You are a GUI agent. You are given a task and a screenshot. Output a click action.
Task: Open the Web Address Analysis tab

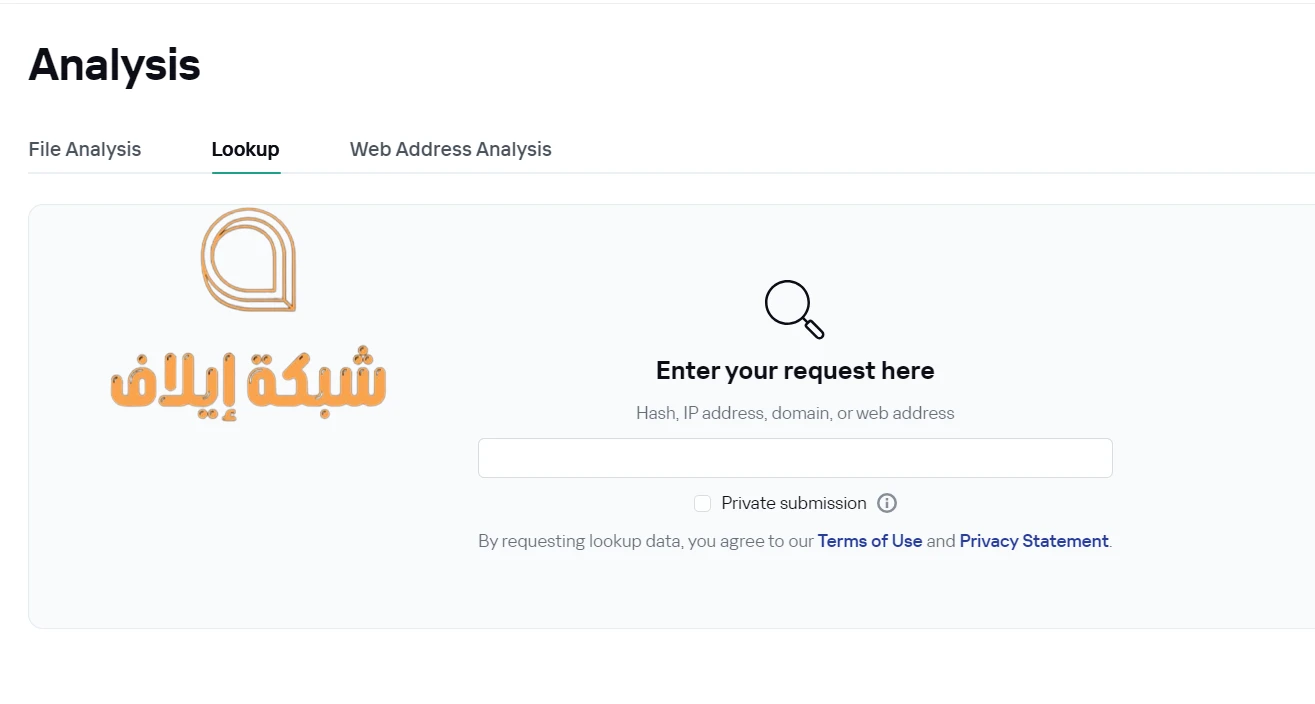pyautogui.click(x=450, y=149)
